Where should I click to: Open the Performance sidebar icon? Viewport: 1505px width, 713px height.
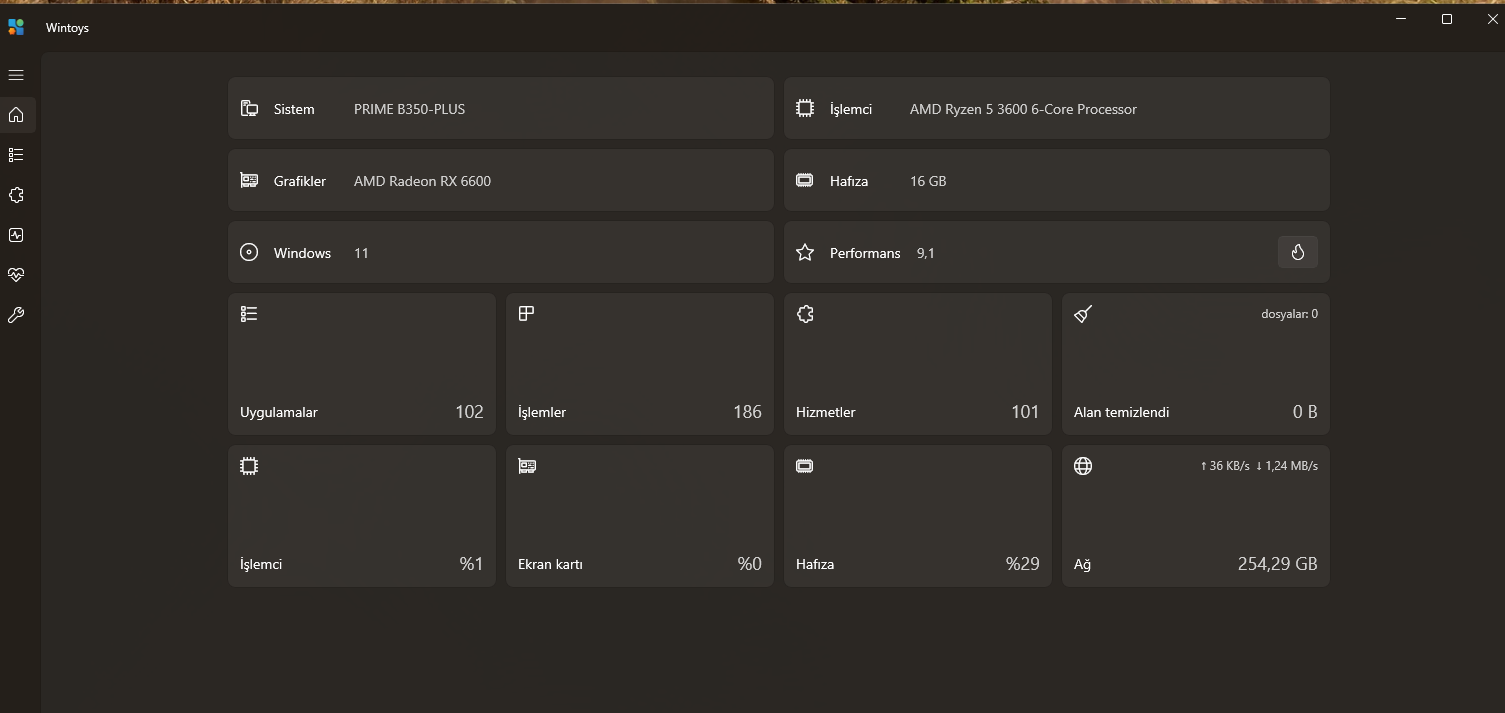pyautogui.click(x=16, y=235)
